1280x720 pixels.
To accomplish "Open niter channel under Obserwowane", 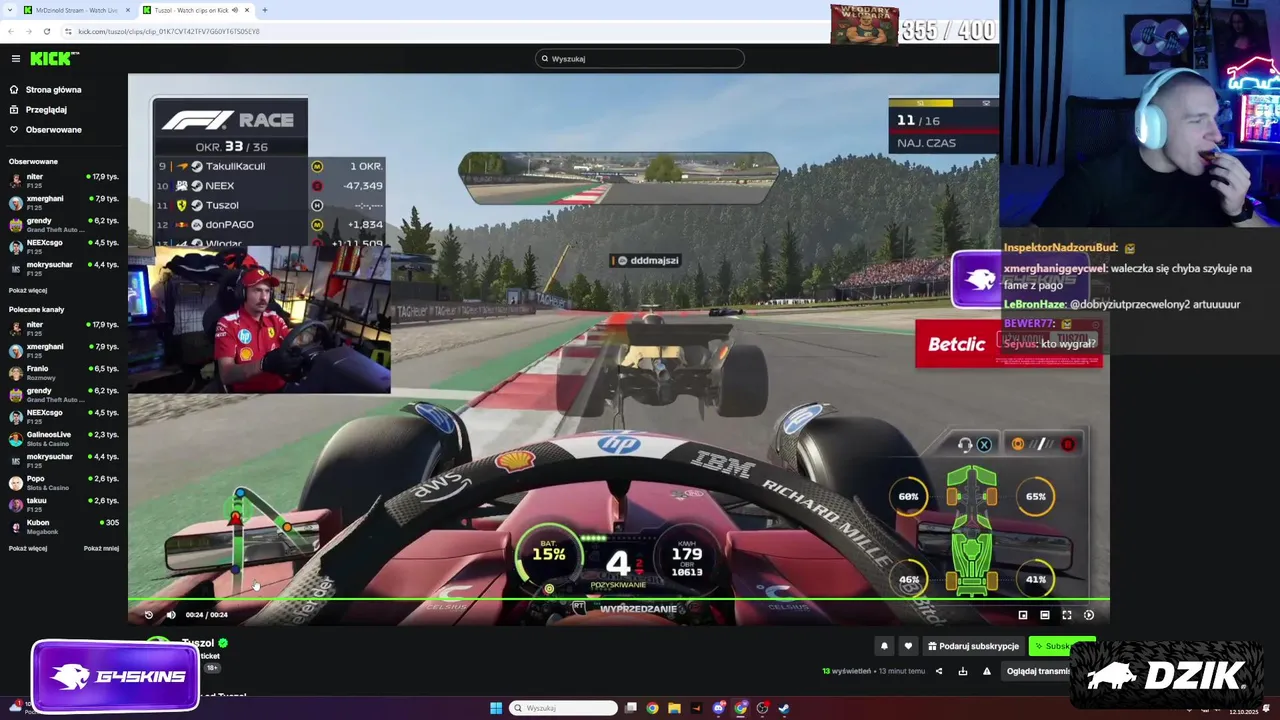I will [x=64, y=180].
